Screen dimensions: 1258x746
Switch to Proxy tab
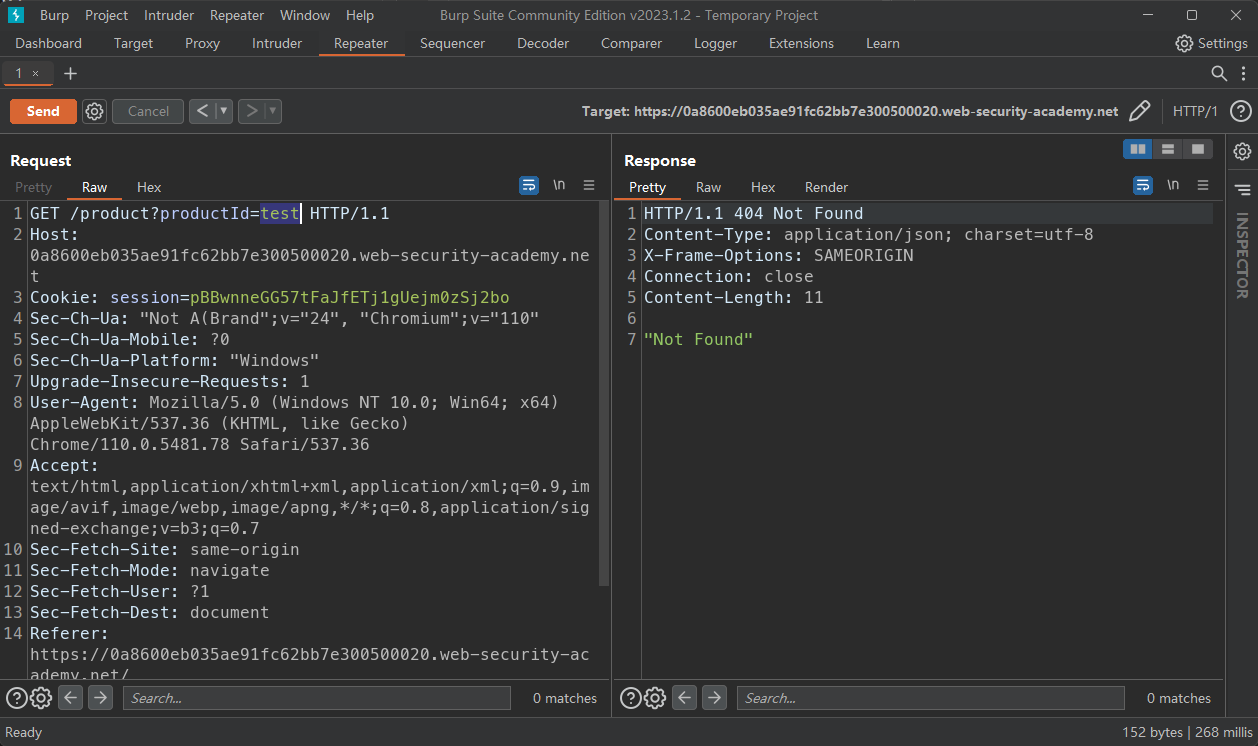click(202, 43)
